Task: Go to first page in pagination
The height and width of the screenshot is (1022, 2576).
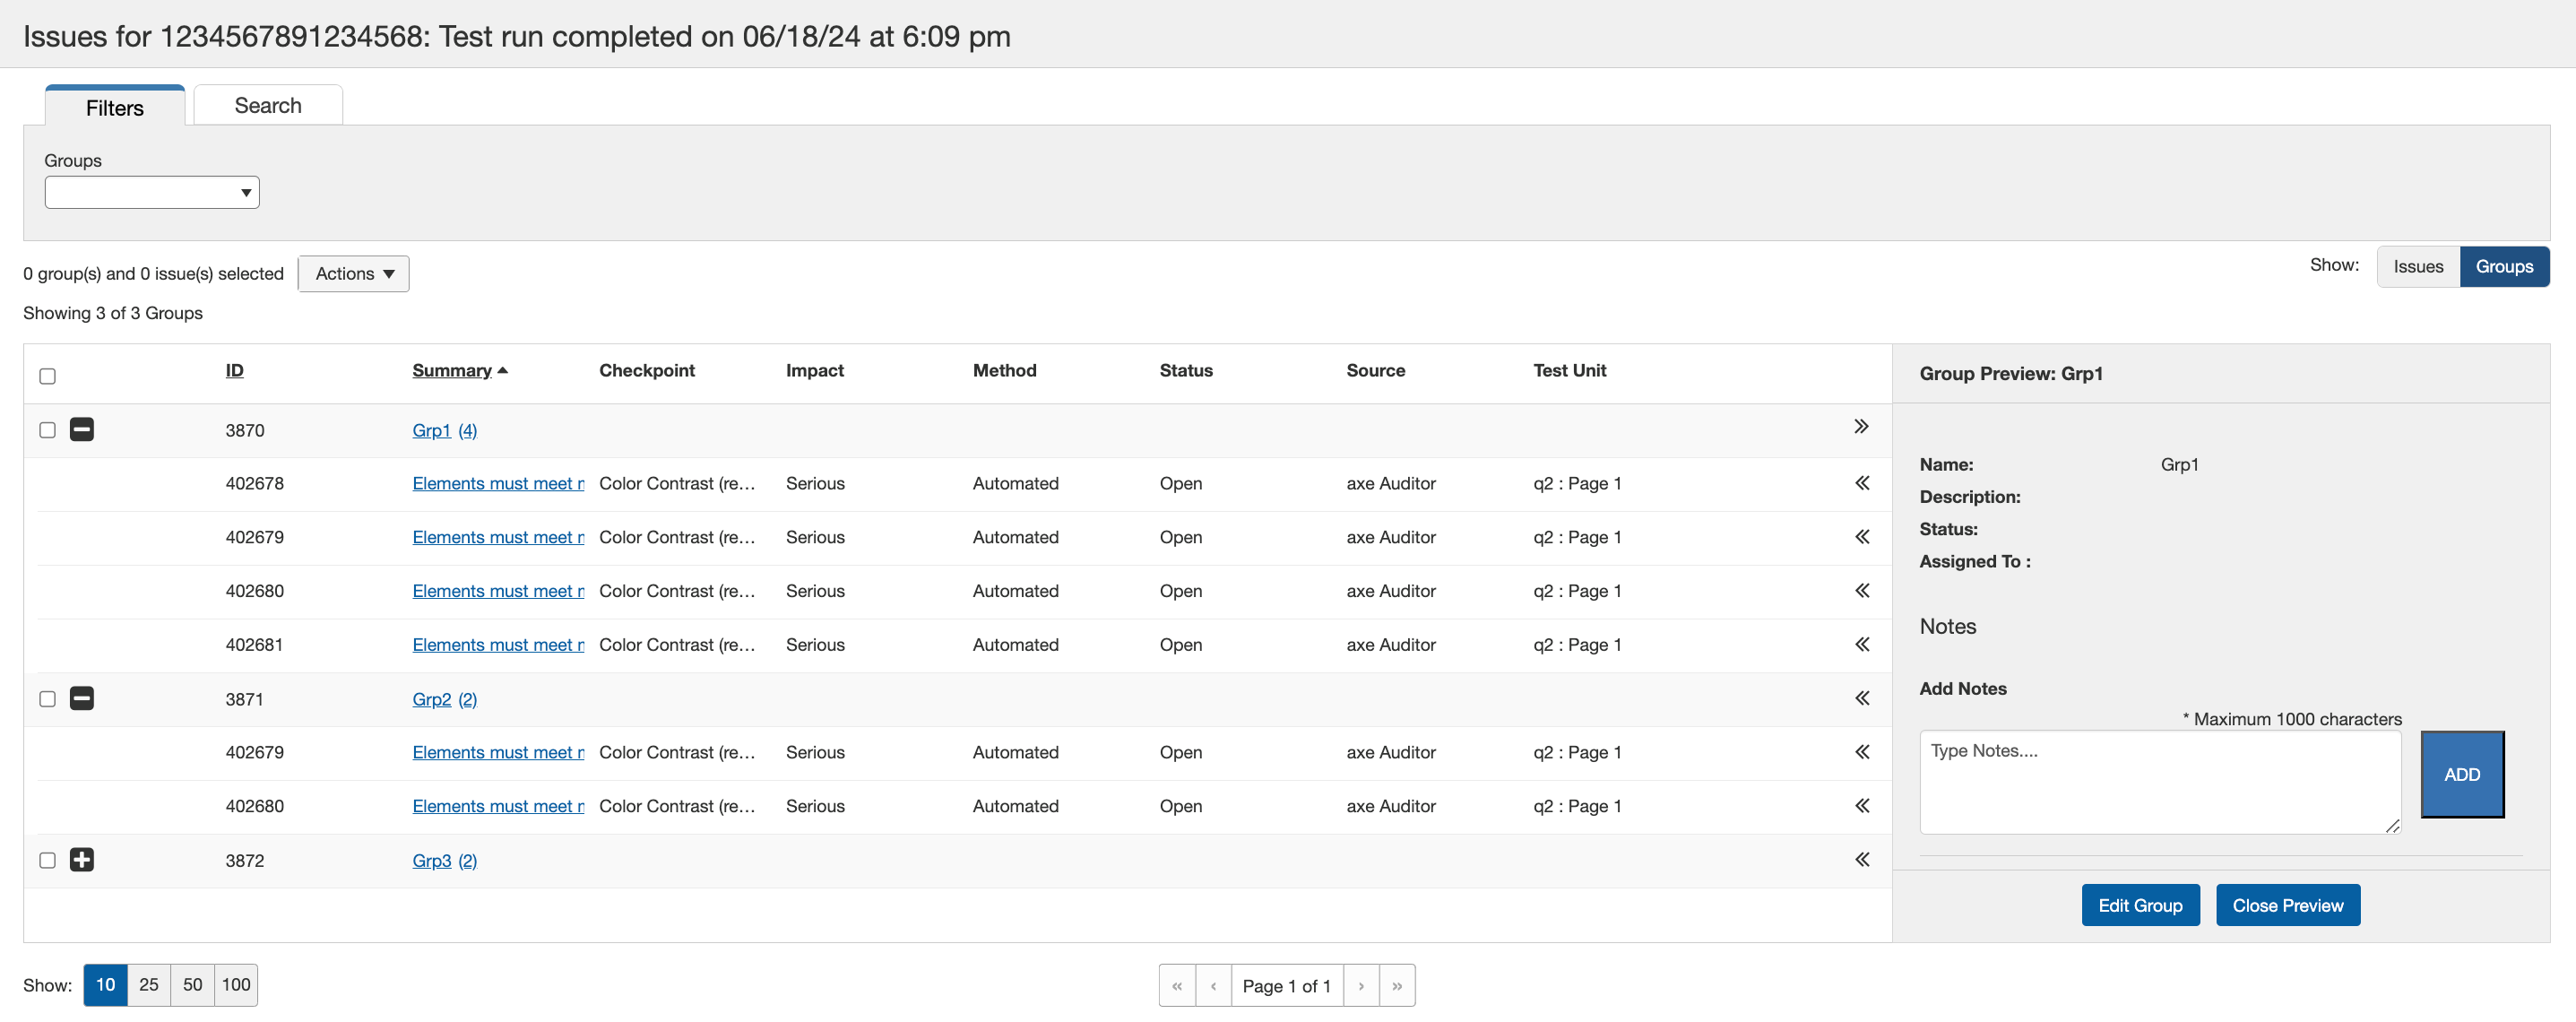Action: pyautogui.click(x=1177, y=986)
